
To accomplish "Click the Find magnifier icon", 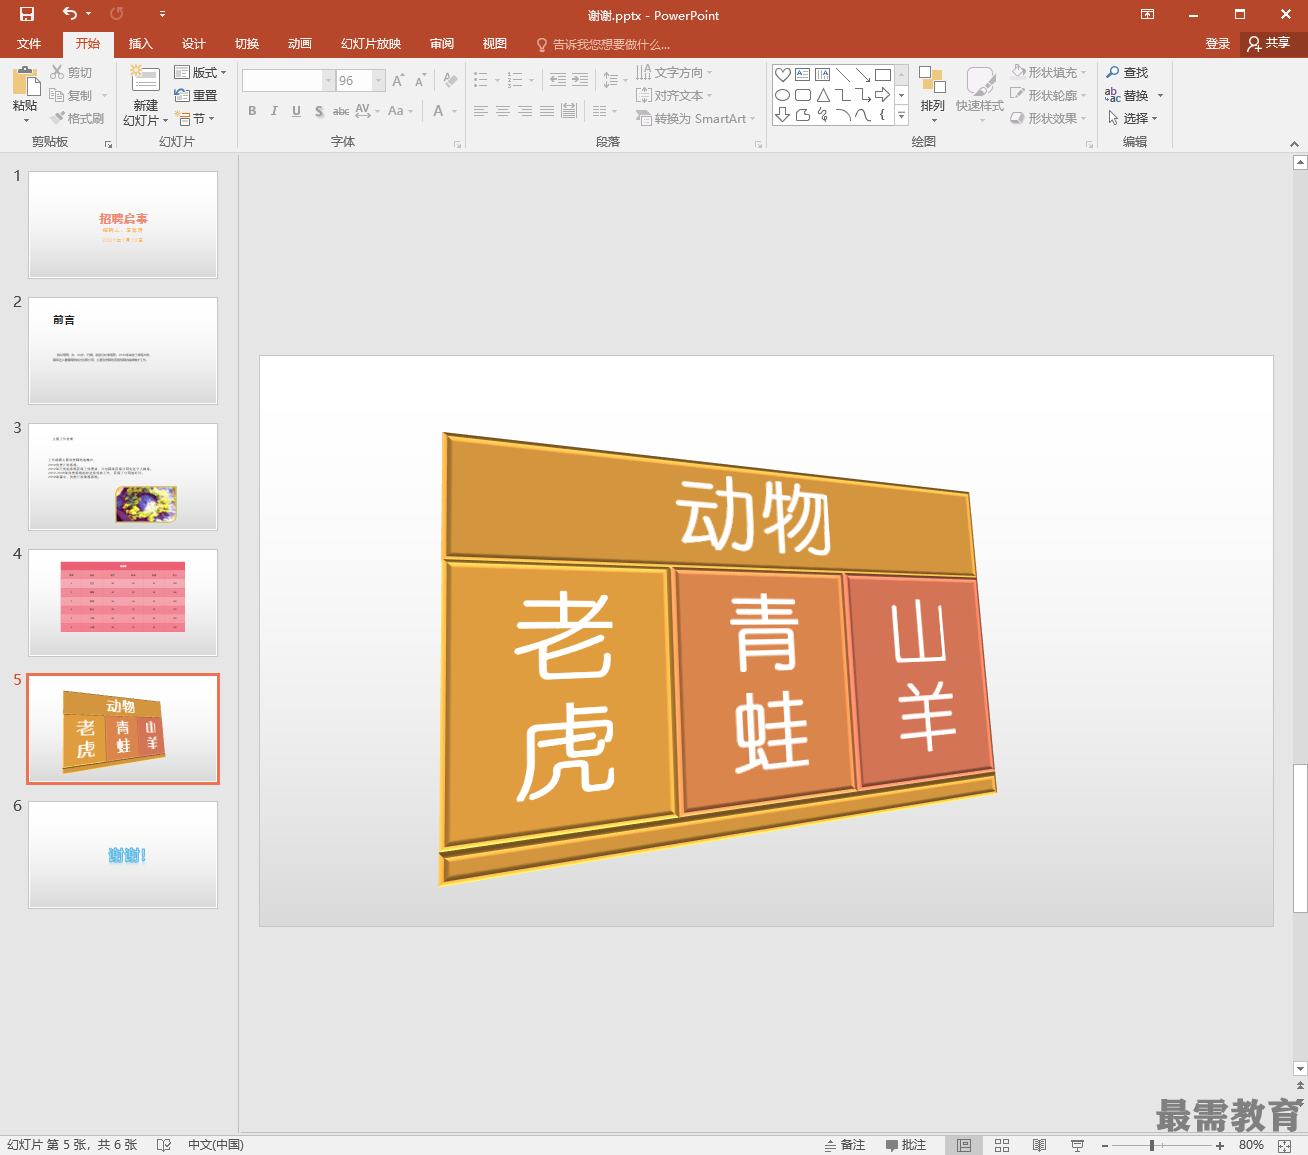I will [x=1113, y=72].
